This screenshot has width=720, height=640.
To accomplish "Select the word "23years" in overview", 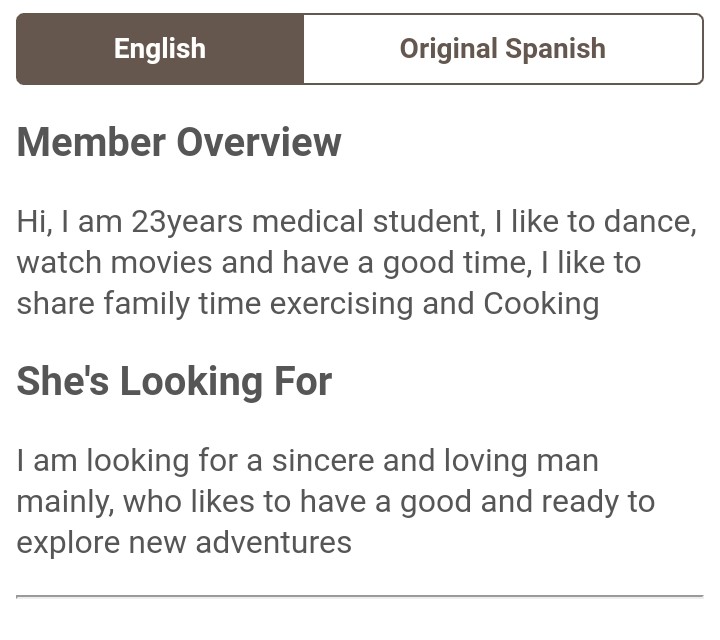I will [187, 222].
